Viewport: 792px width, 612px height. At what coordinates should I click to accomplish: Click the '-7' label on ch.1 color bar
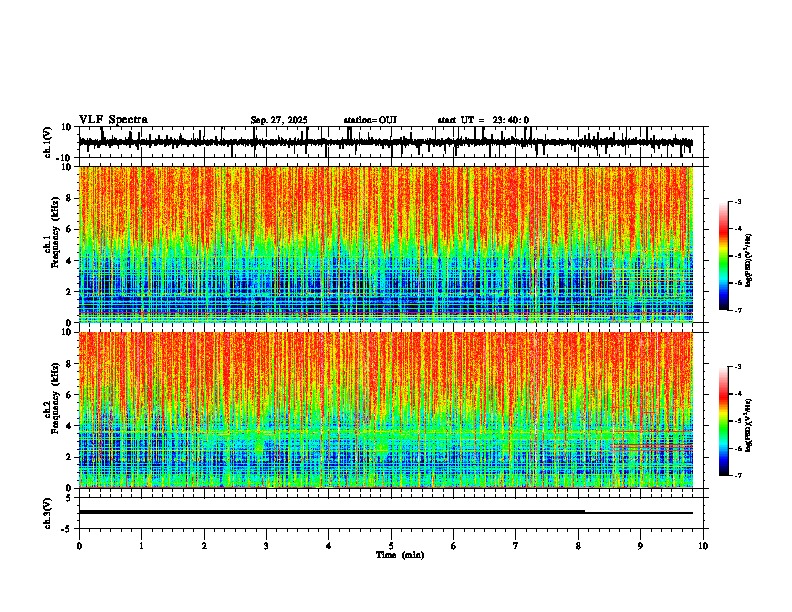[738, 310]
